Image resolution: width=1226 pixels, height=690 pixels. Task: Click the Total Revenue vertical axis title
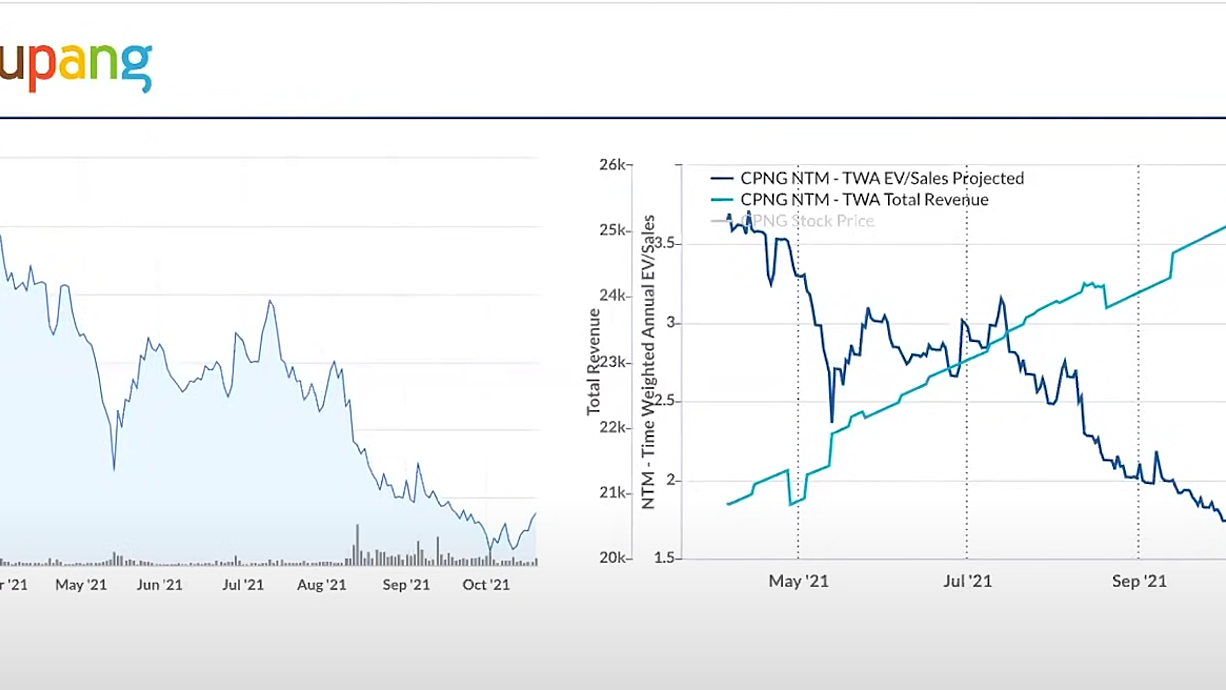point(594,362)
